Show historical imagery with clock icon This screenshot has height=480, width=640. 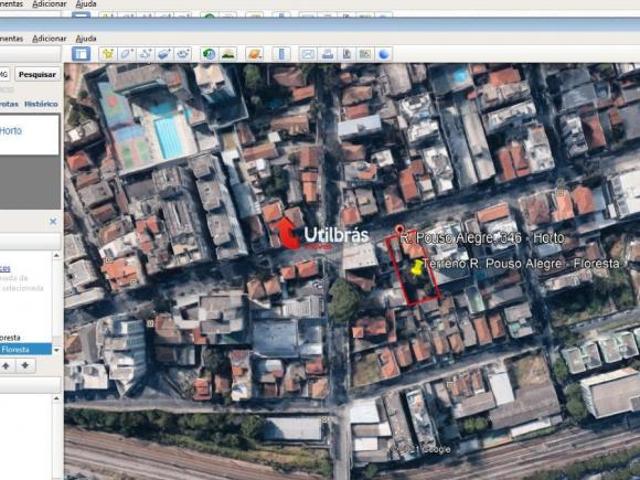pyautogui.click(x=209, y=53)
